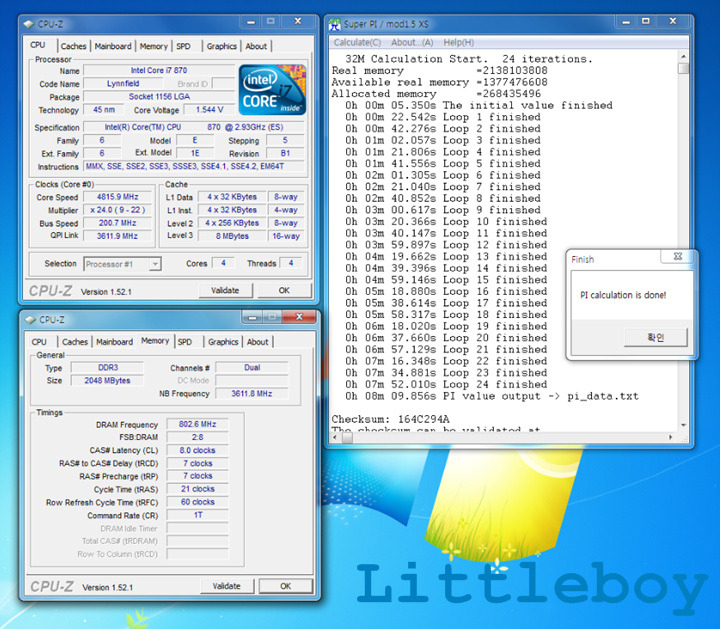The height and width of the screenshot is (629, 720).
Task: Open Caches tab in Memory CPU-Z window
Action: pos(75,342)
